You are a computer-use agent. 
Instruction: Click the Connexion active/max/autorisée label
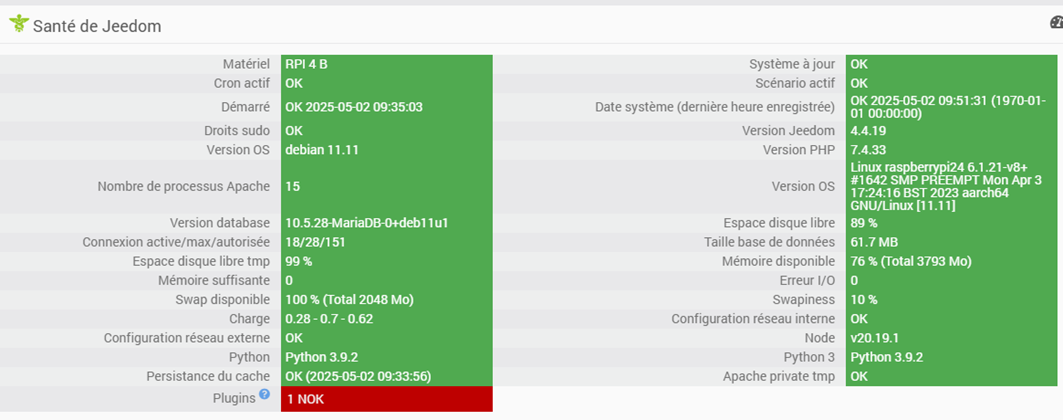pos(176,242)
